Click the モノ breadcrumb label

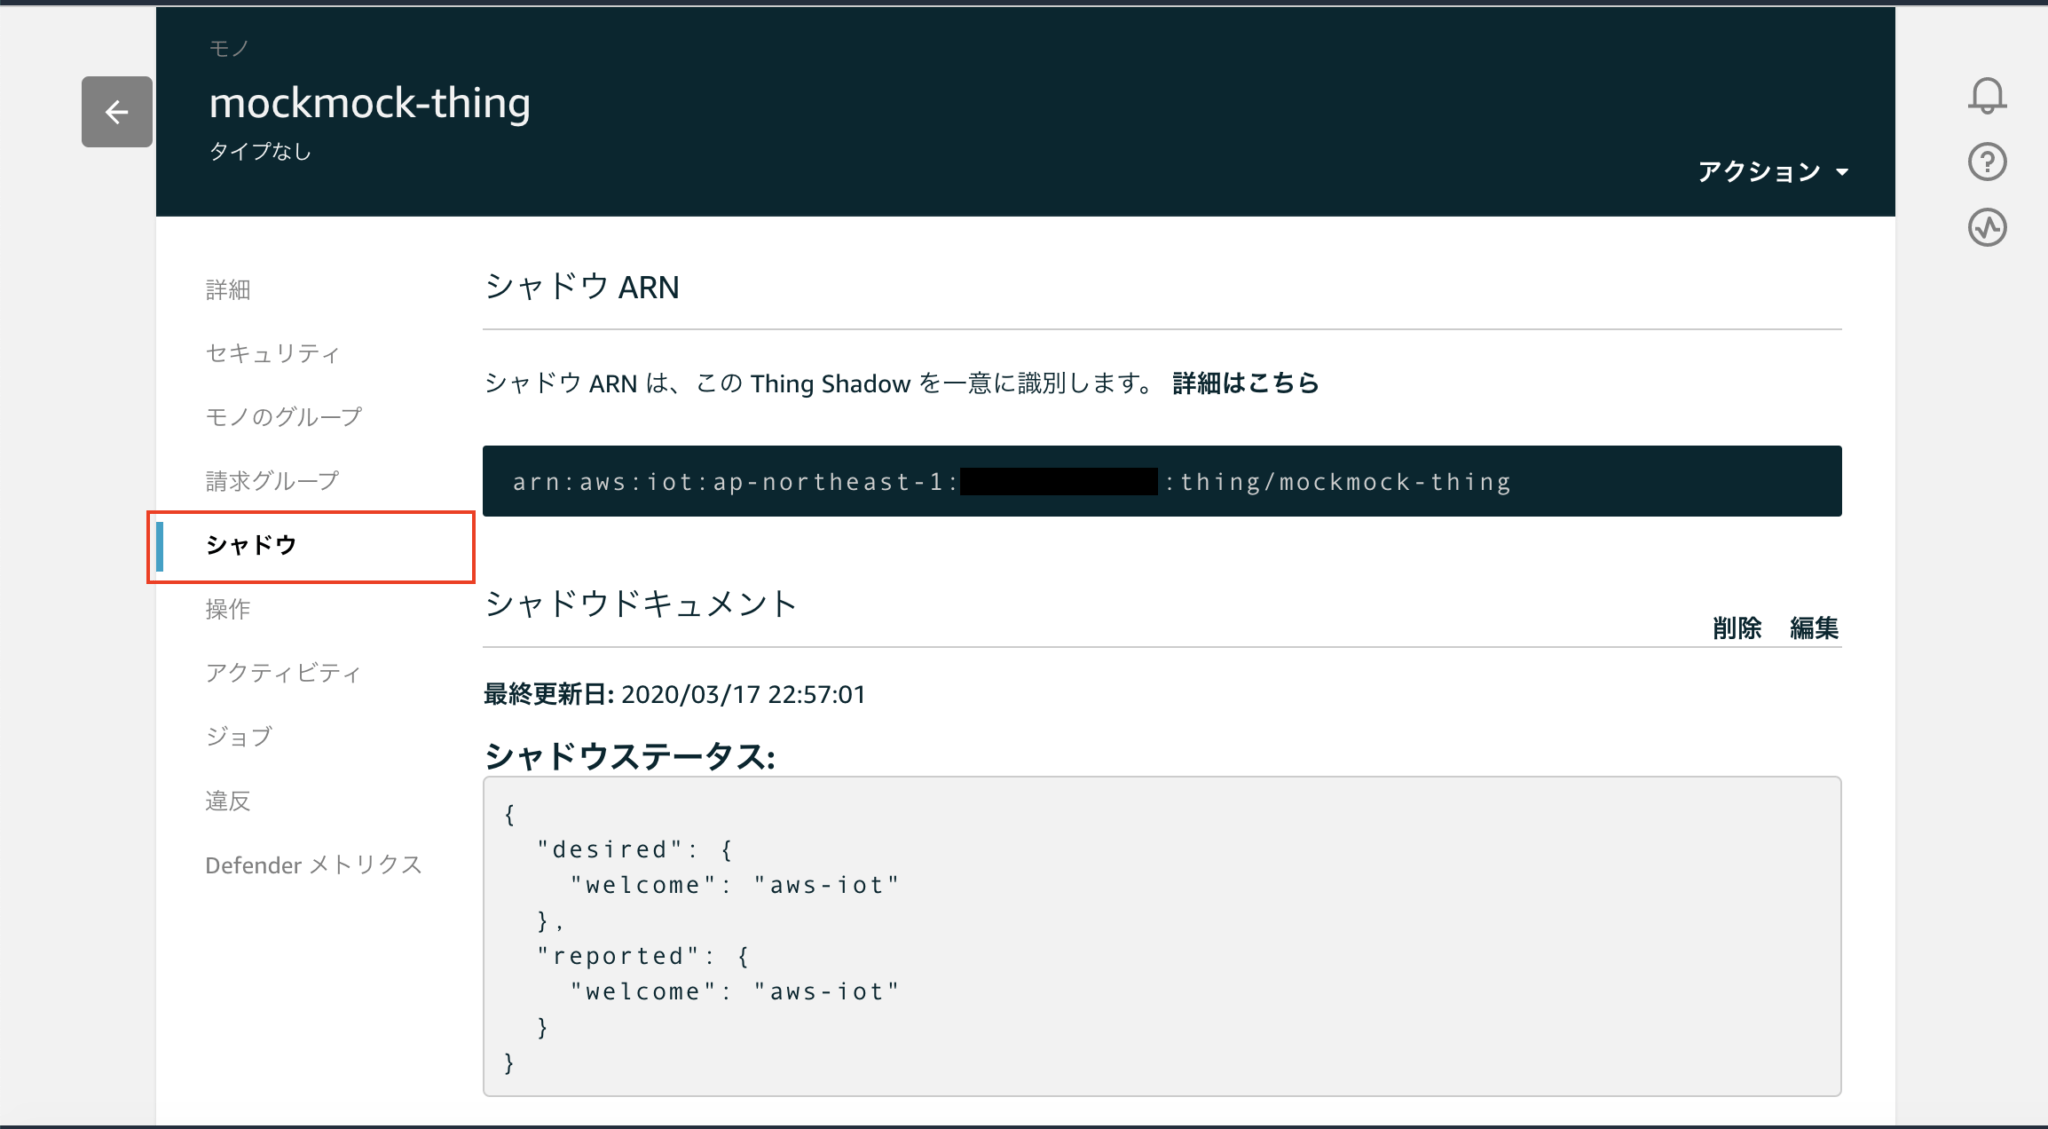pyautogui.click(x=229, y=48)
